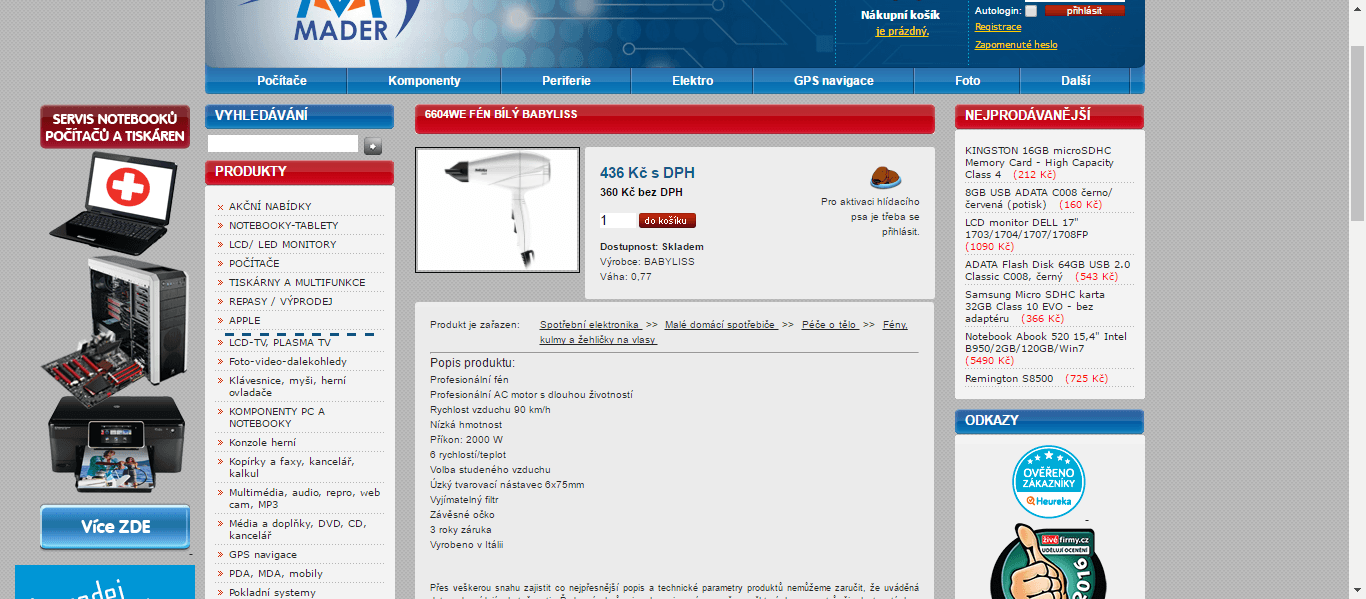The width and height of the screenshot is (1366, 599).
Task: Open APPLE category
Action: (245, 320)
